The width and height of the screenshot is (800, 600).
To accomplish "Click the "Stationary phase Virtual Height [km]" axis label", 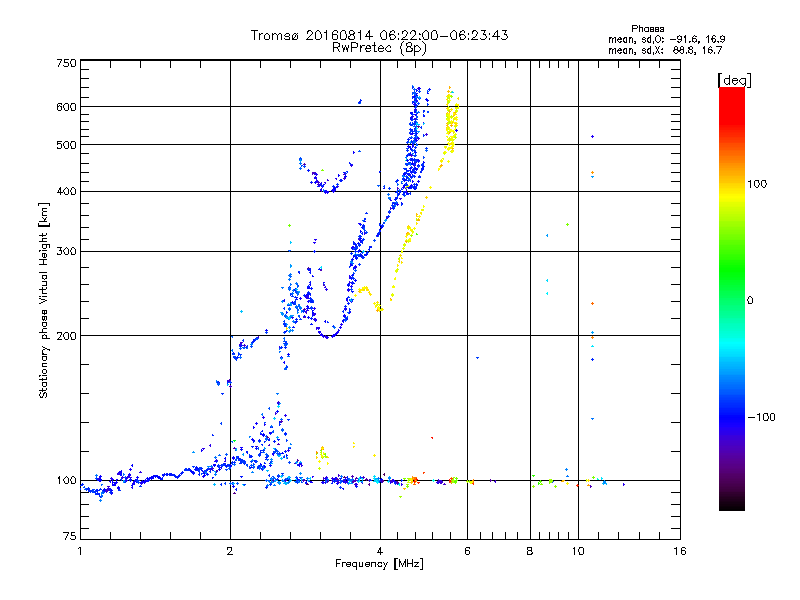I will [x=43, y=301].
